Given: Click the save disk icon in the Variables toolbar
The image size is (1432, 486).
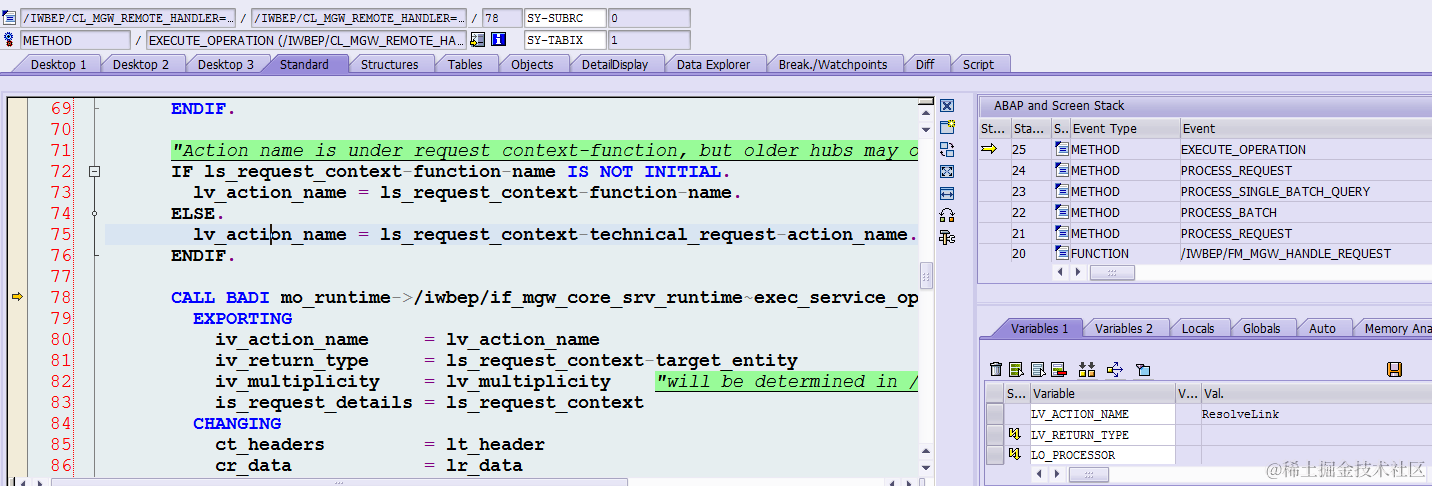Looking at the screenshot, I should coord(1394,370).
